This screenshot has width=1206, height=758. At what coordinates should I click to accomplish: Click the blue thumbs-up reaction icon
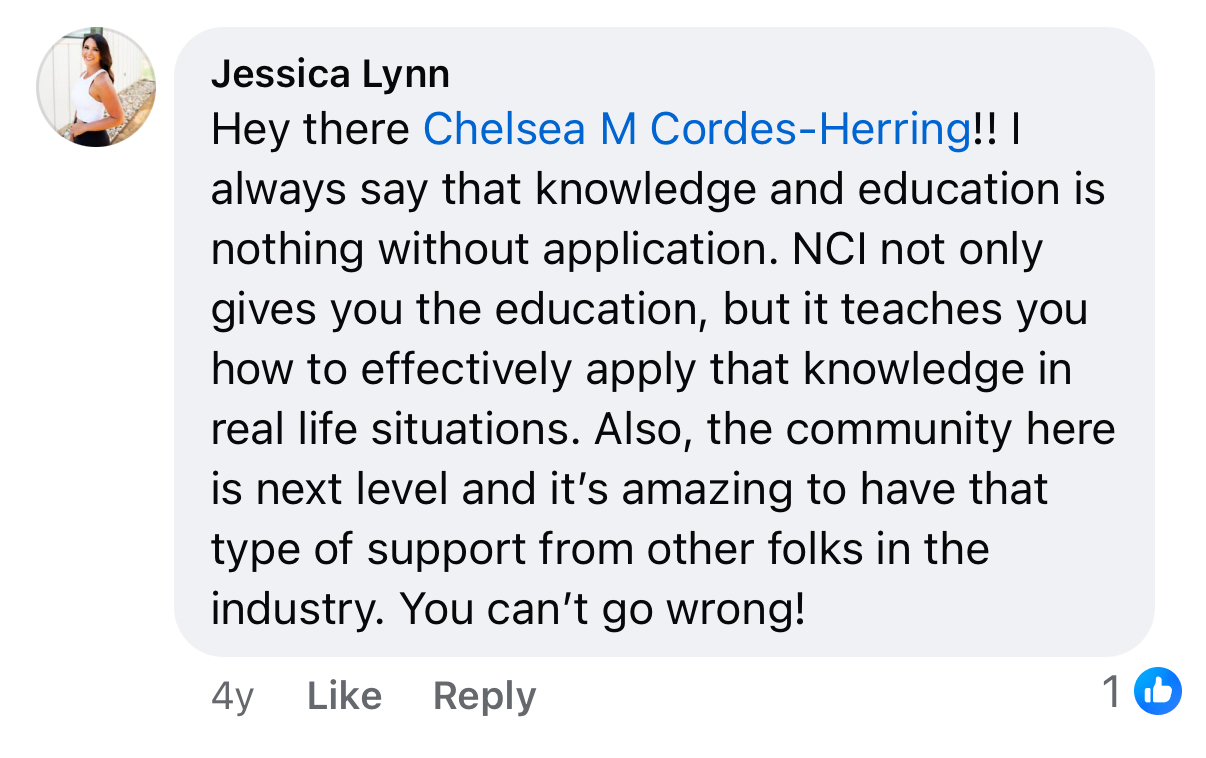click(x=1157, y=691)
